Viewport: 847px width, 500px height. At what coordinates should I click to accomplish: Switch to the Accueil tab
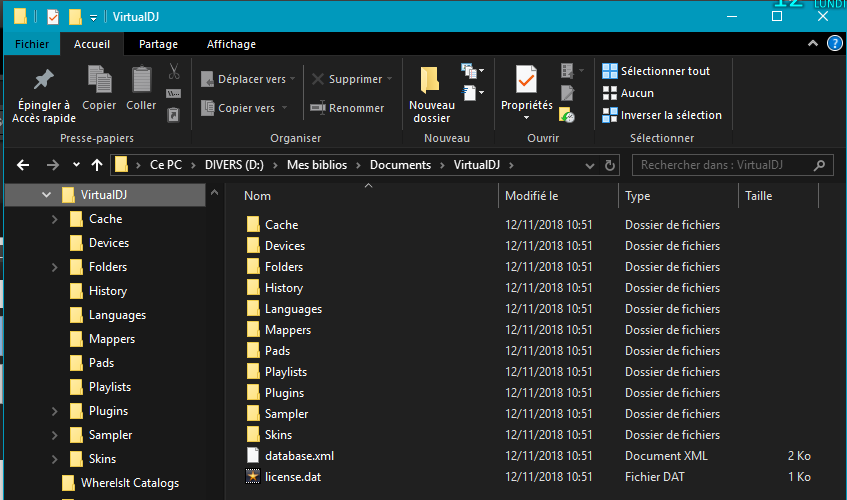click(92, 44)
